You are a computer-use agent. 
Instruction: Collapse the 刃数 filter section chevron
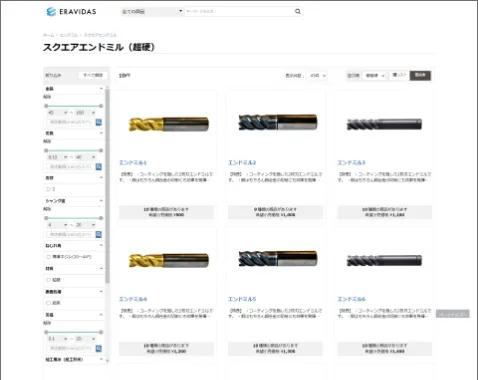coord(101,178)
